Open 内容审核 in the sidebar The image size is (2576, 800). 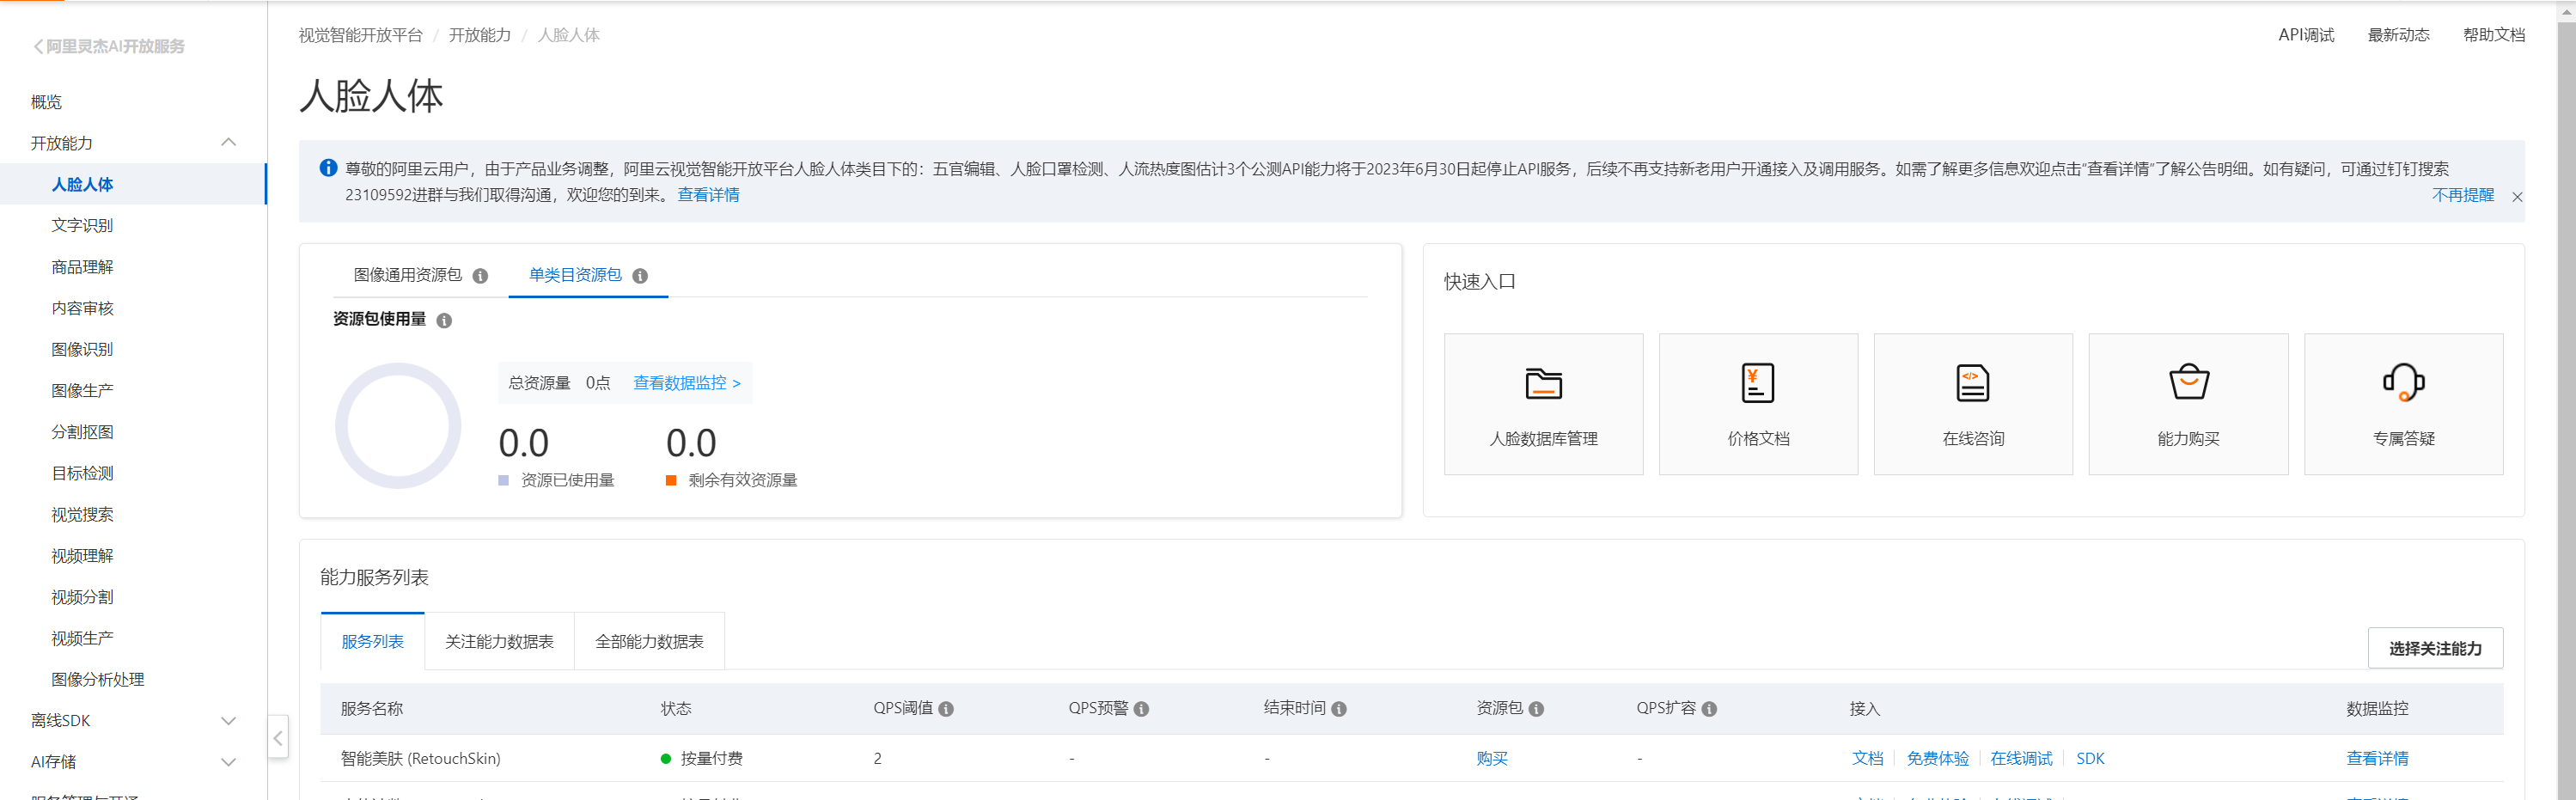82,308
